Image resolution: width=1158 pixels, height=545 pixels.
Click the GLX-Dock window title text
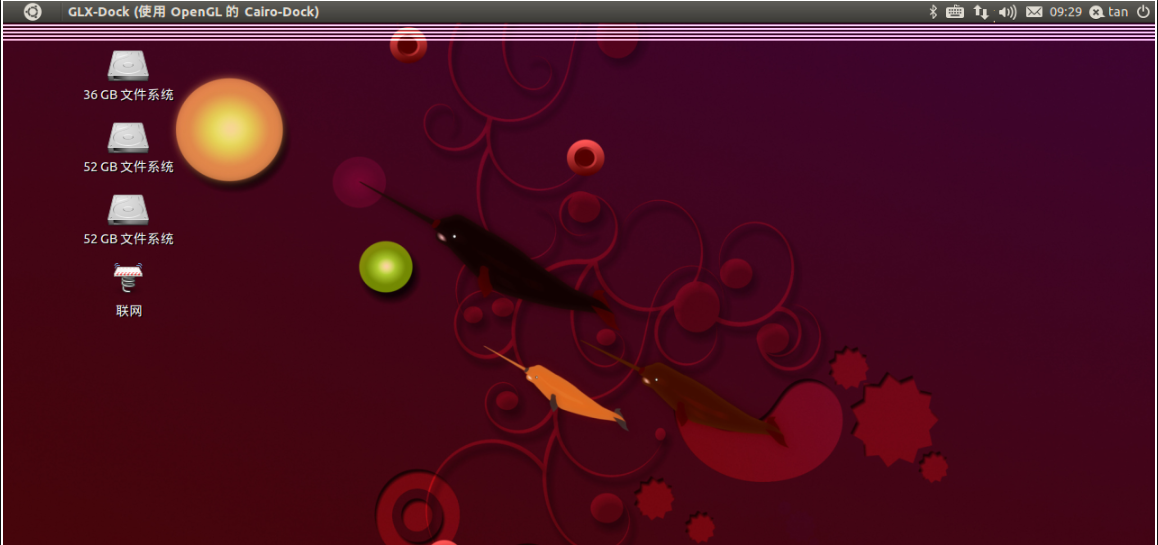click(193, 12)
